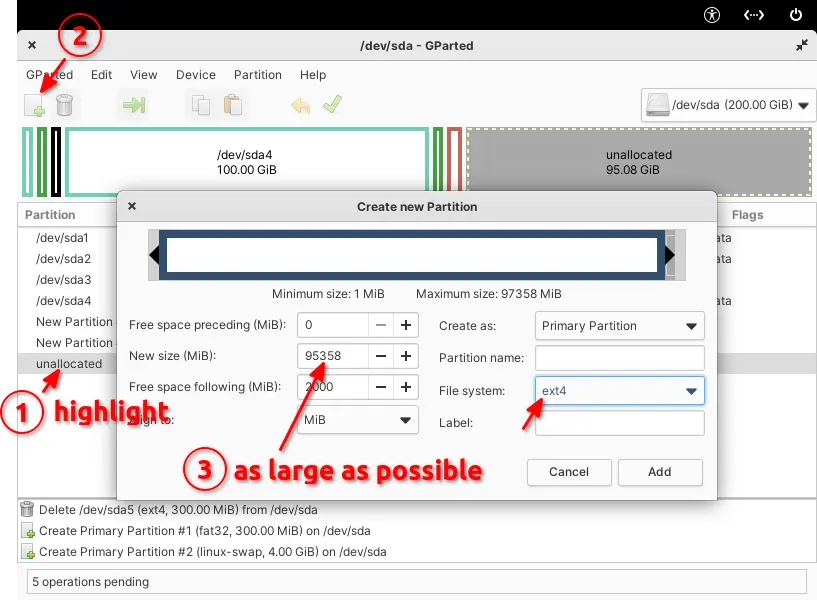Click the Paste partition toolbar icon
This screenshot has height=600, width=817.
[x=232, y=105]
